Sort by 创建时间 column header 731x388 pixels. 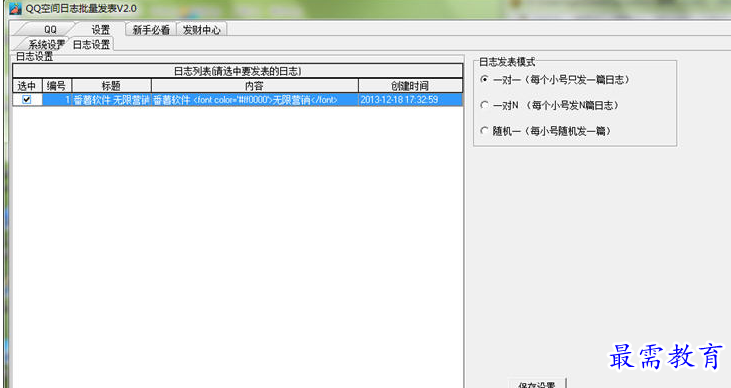tap(410, 86)
